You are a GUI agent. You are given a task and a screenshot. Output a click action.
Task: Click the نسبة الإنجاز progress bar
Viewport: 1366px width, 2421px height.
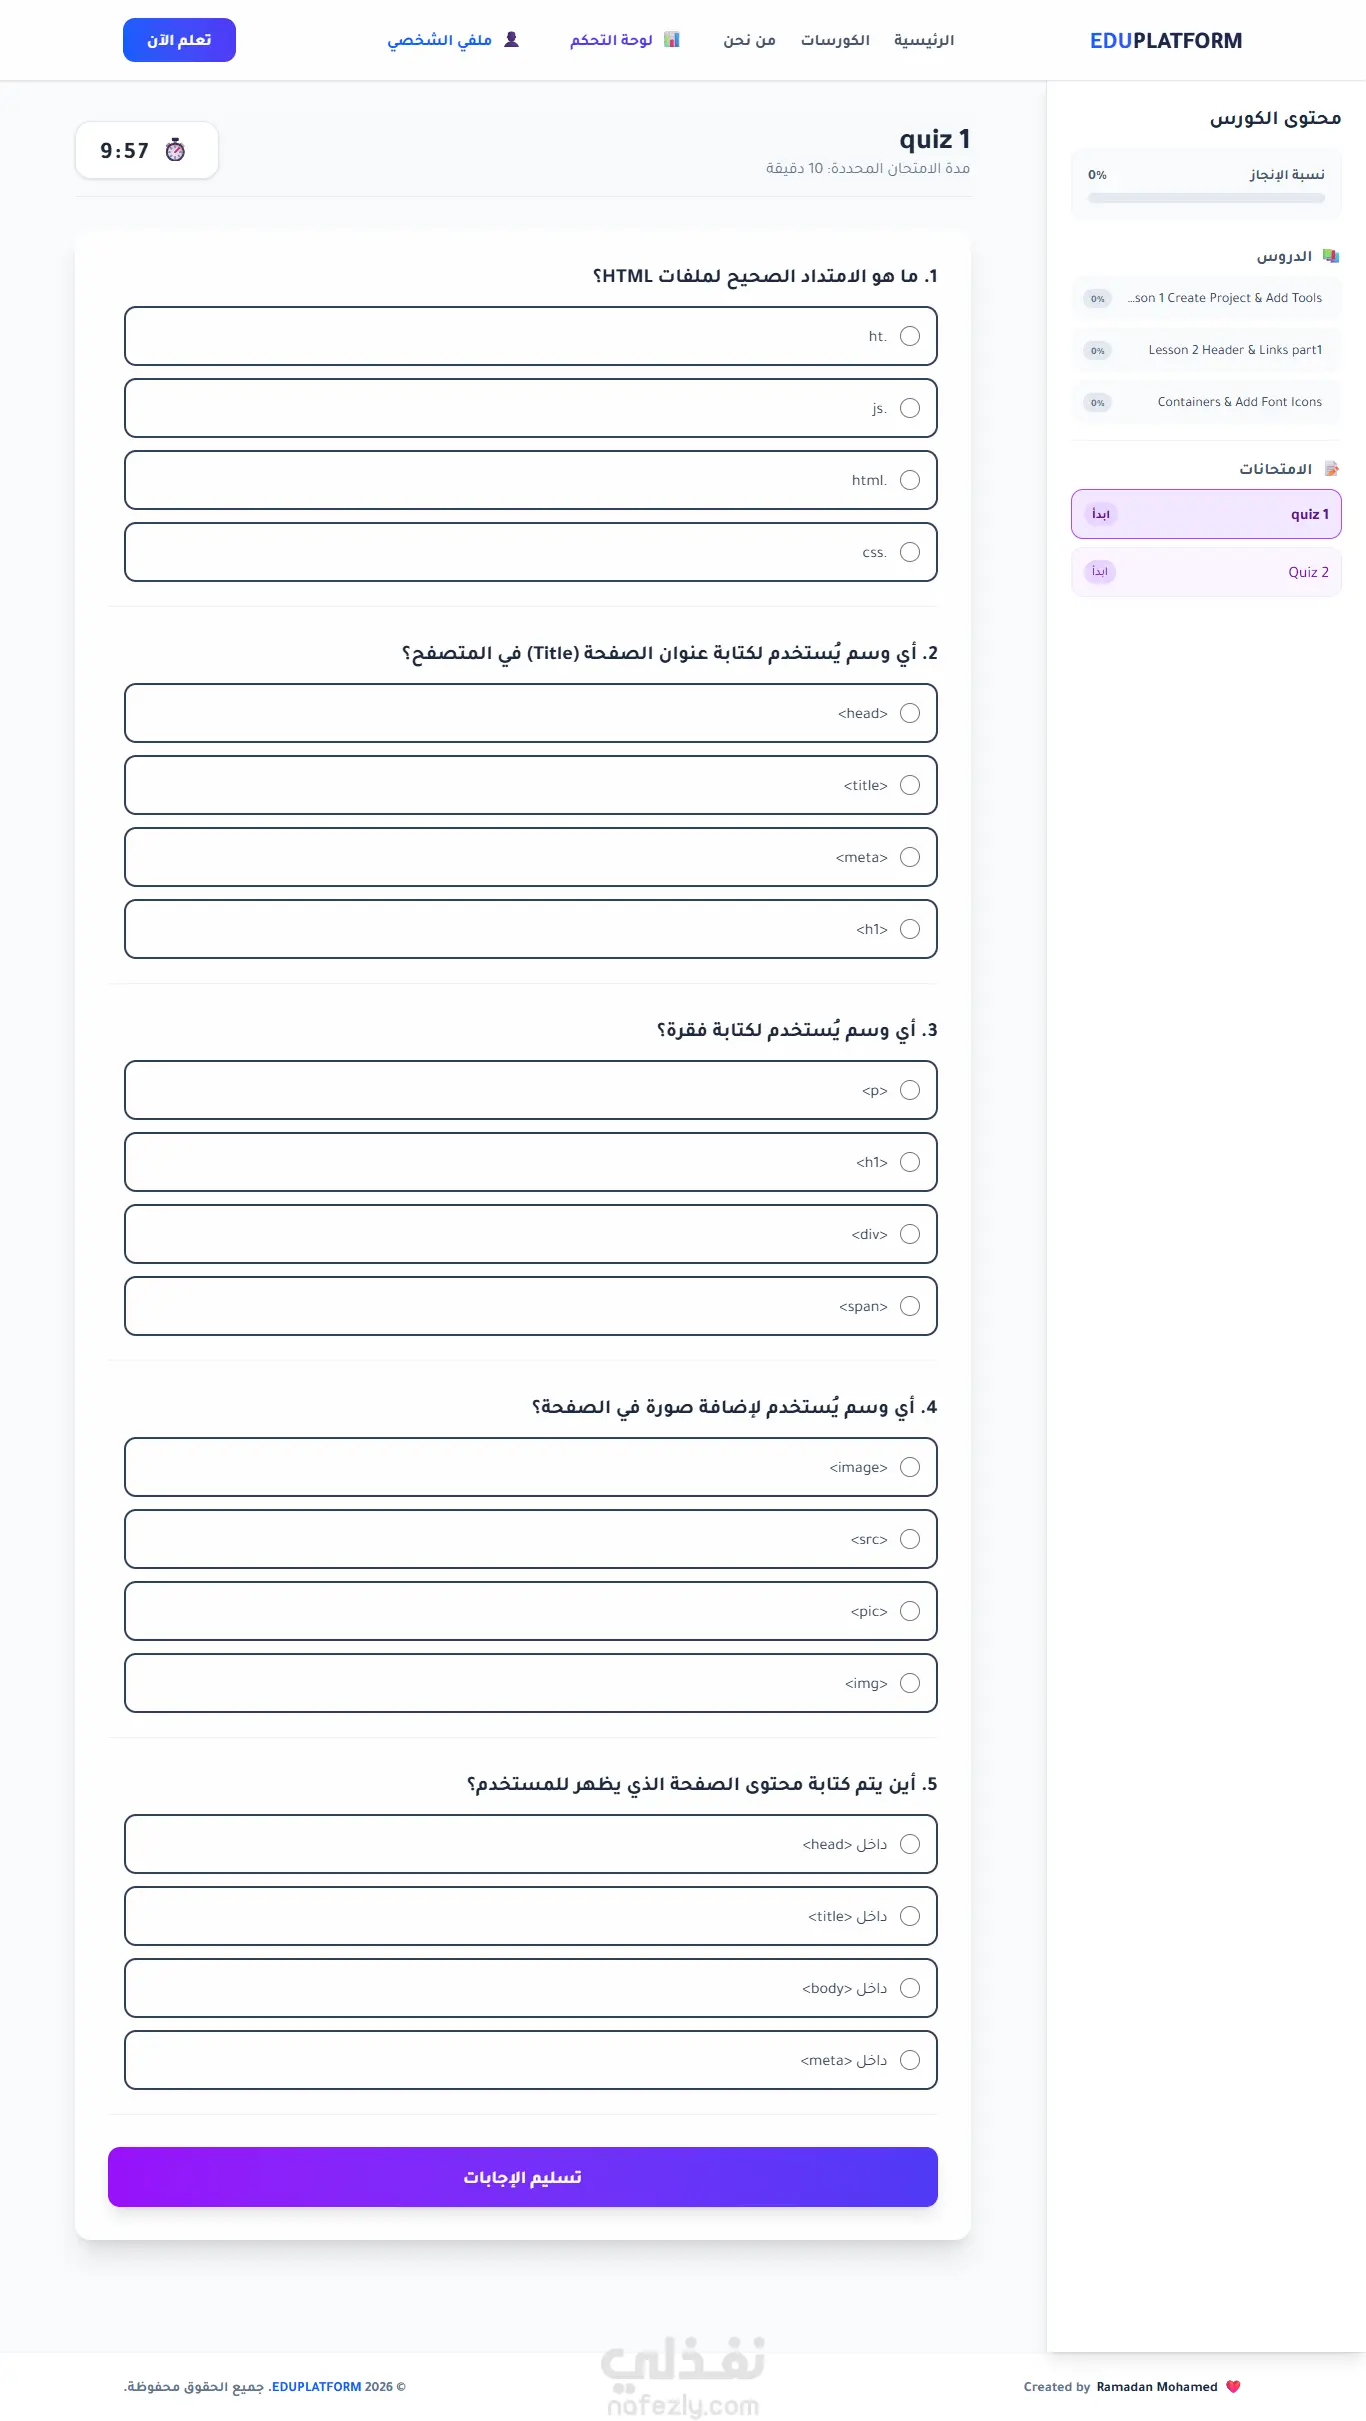[x=1206, y=198]
